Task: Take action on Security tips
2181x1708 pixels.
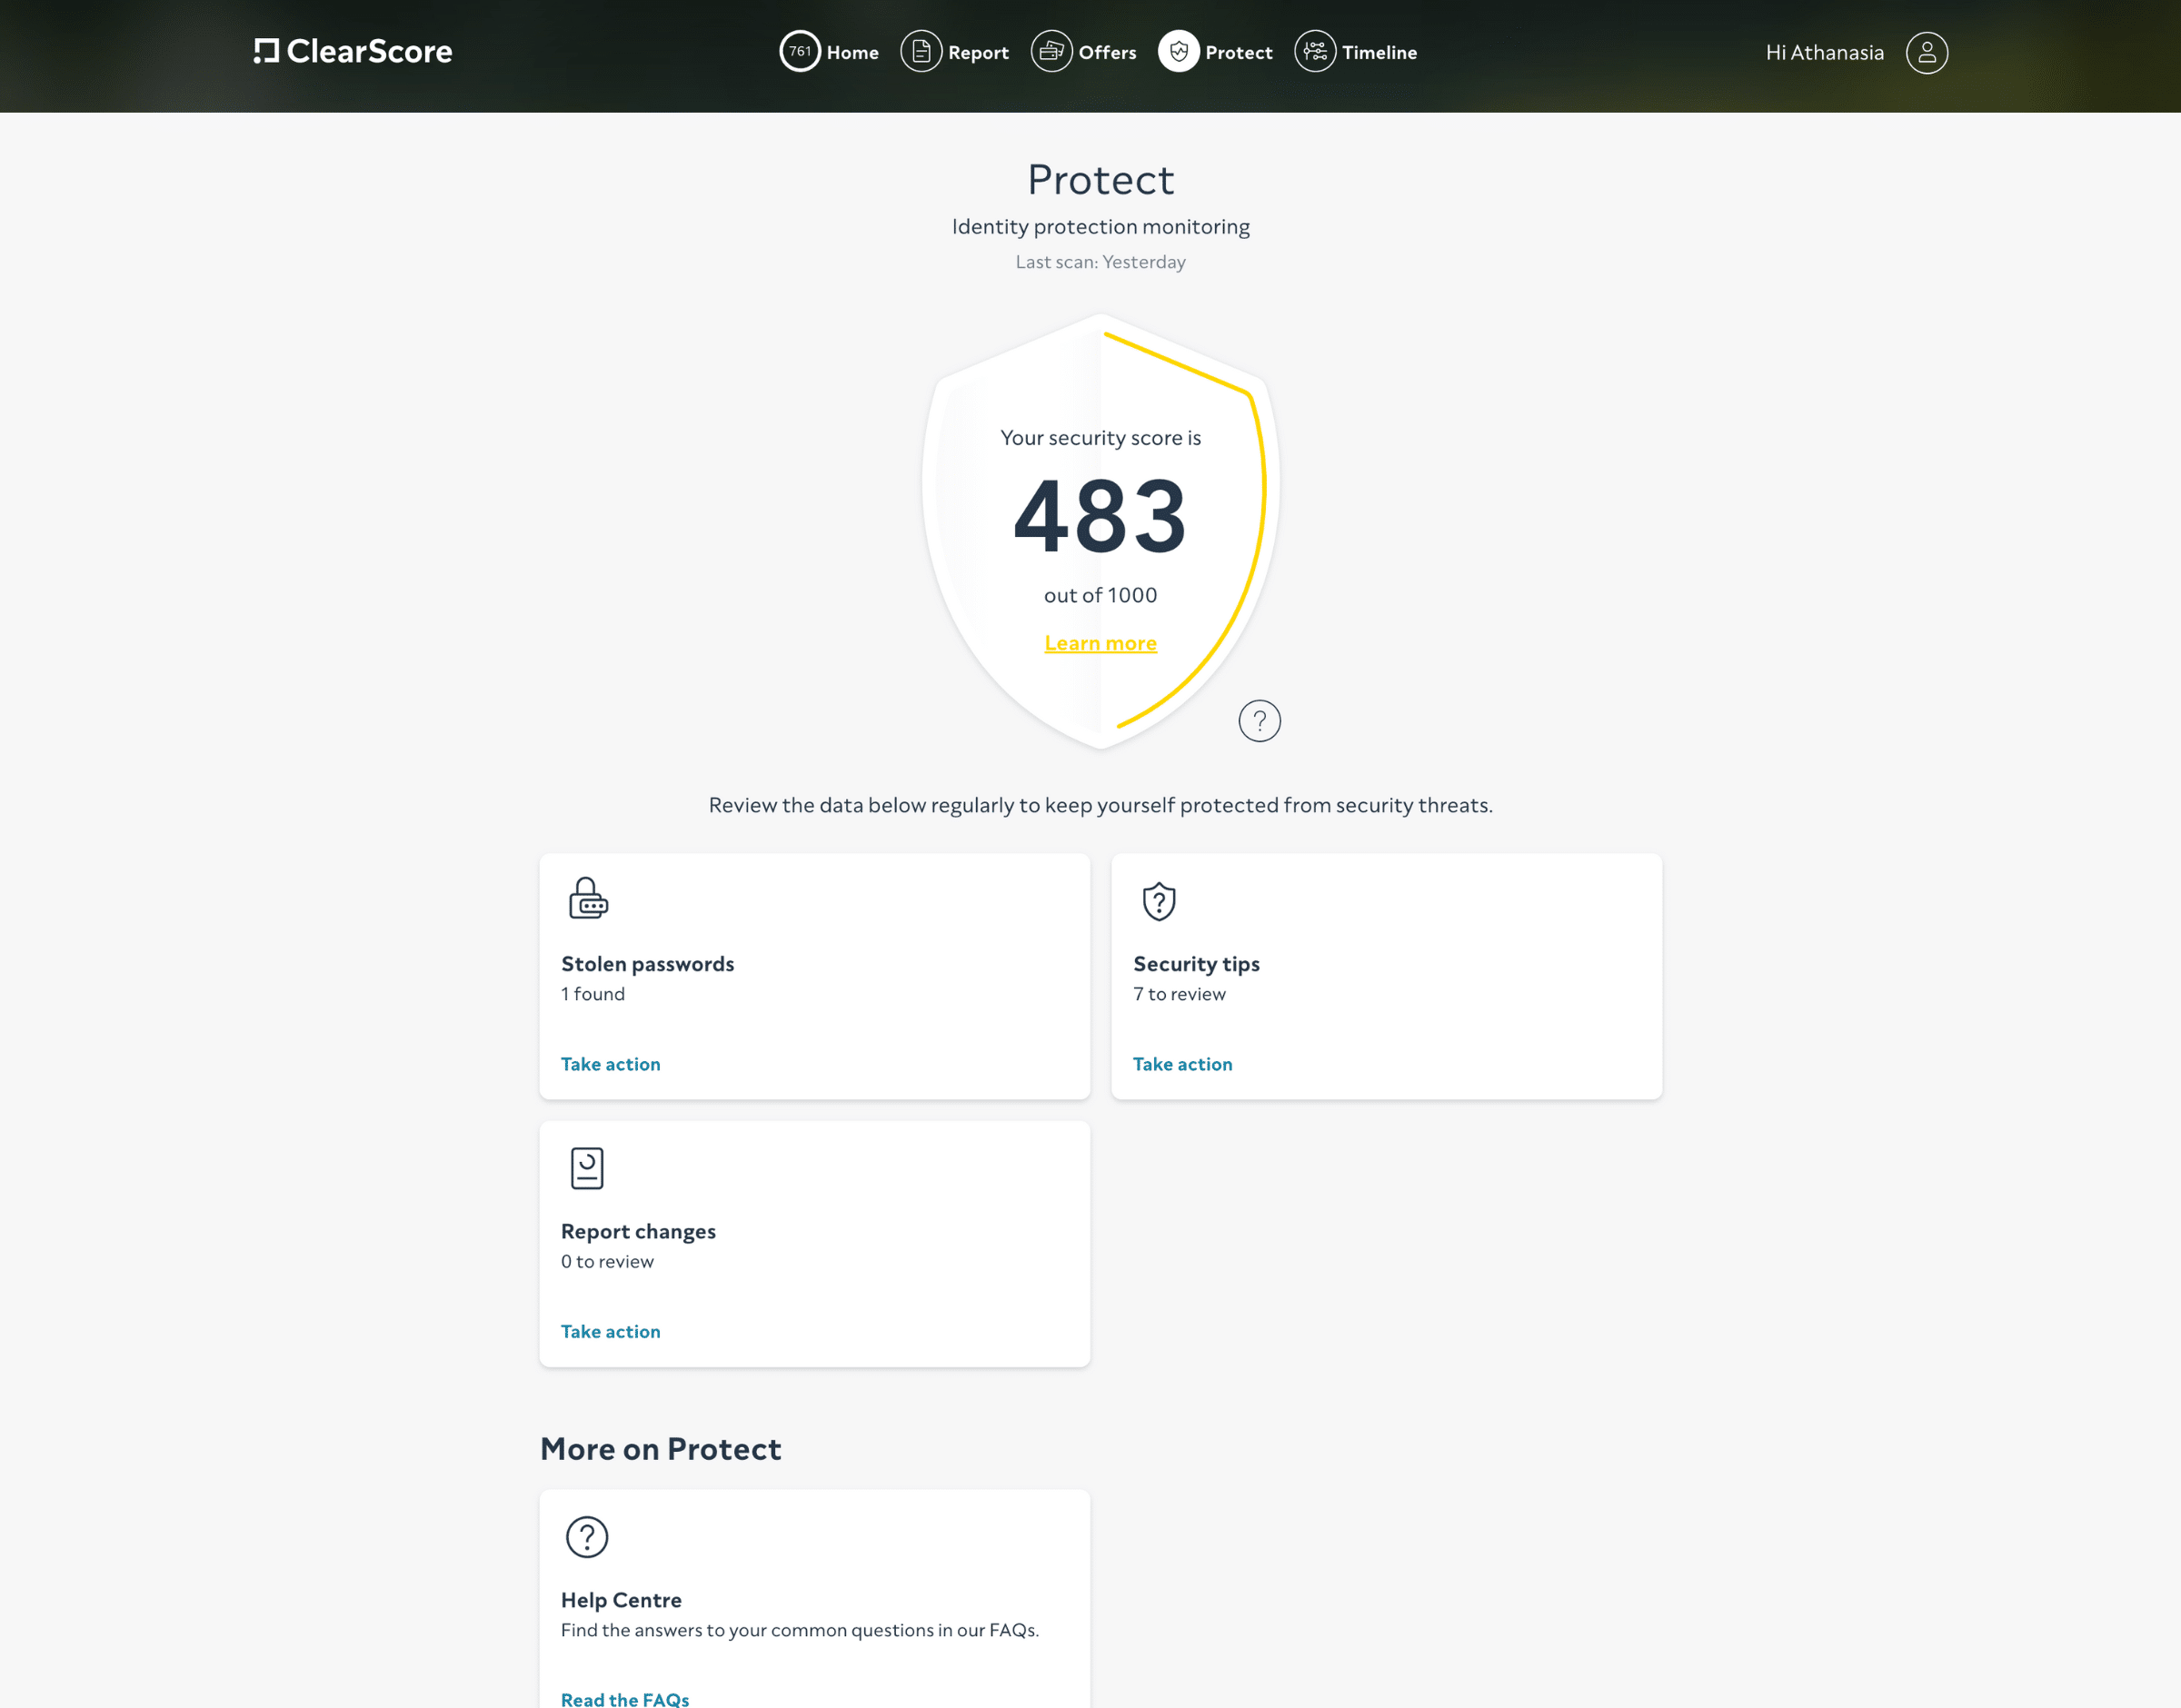Action: (1182, 1064)
